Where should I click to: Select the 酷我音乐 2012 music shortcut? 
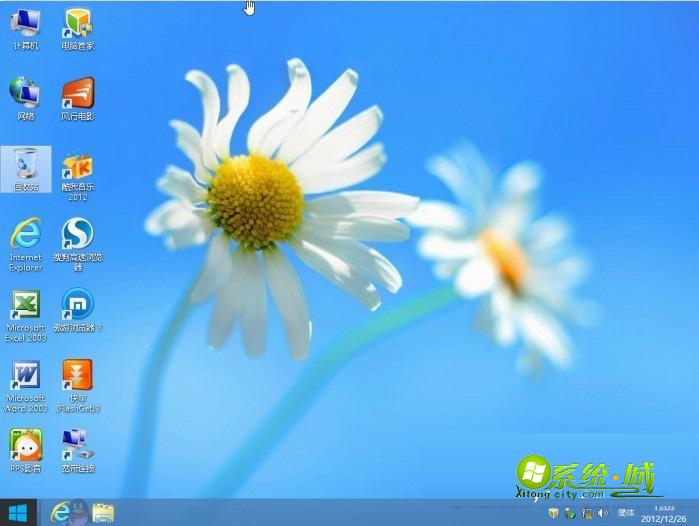78,177
